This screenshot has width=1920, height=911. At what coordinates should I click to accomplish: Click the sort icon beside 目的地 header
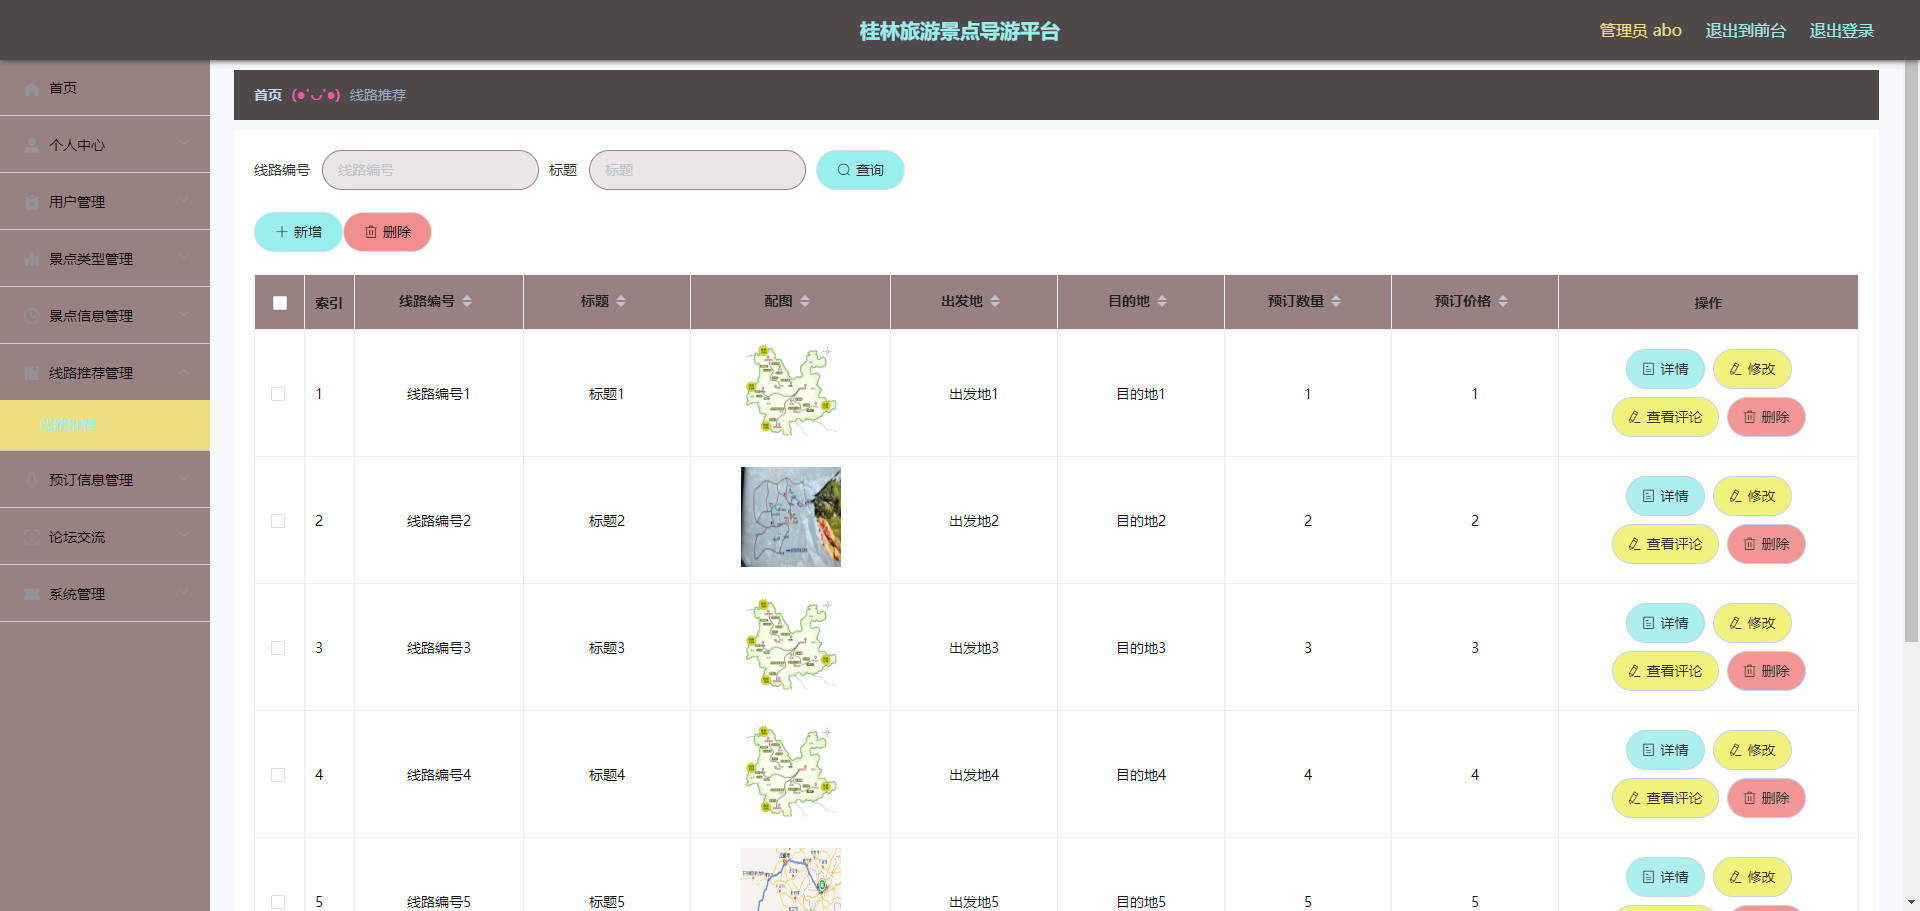click(1162, 302)
